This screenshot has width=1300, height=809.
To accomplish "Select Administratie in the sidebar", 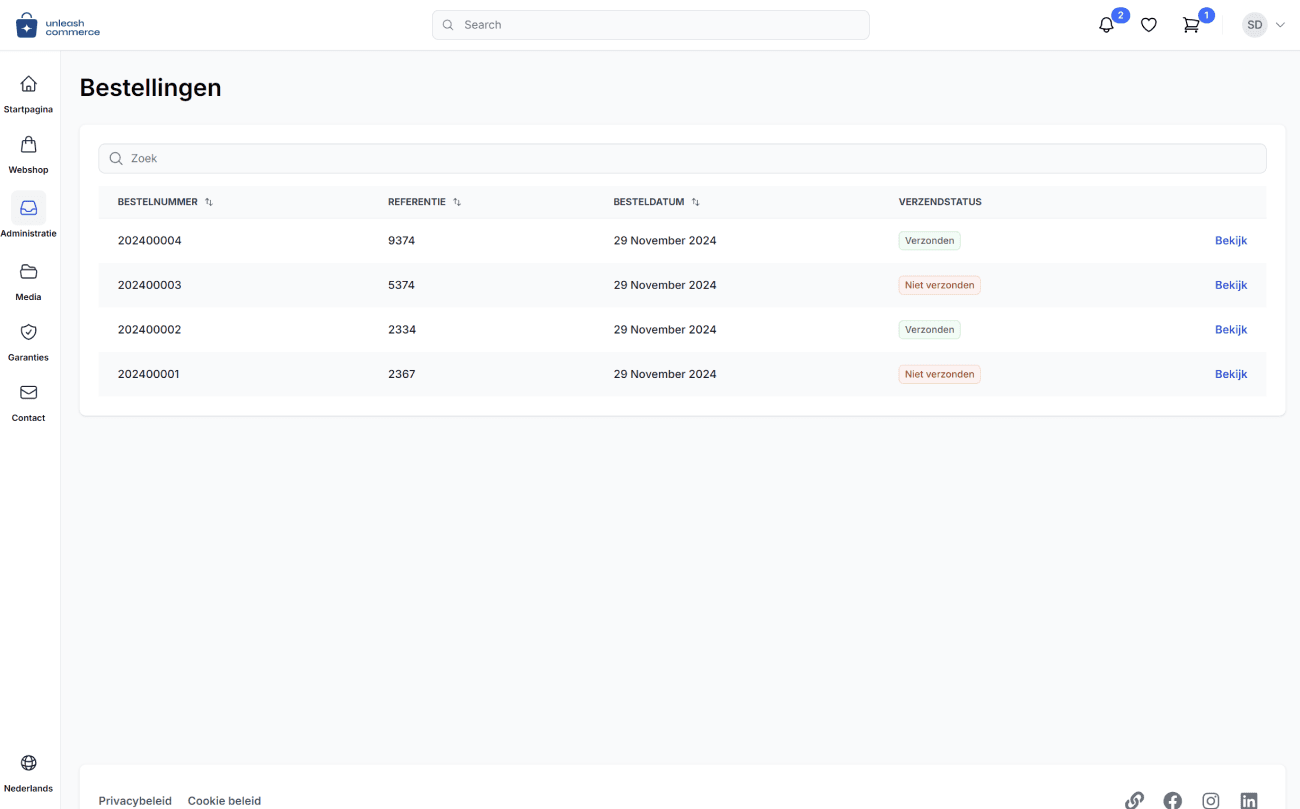I will click(x=28, y=216).
